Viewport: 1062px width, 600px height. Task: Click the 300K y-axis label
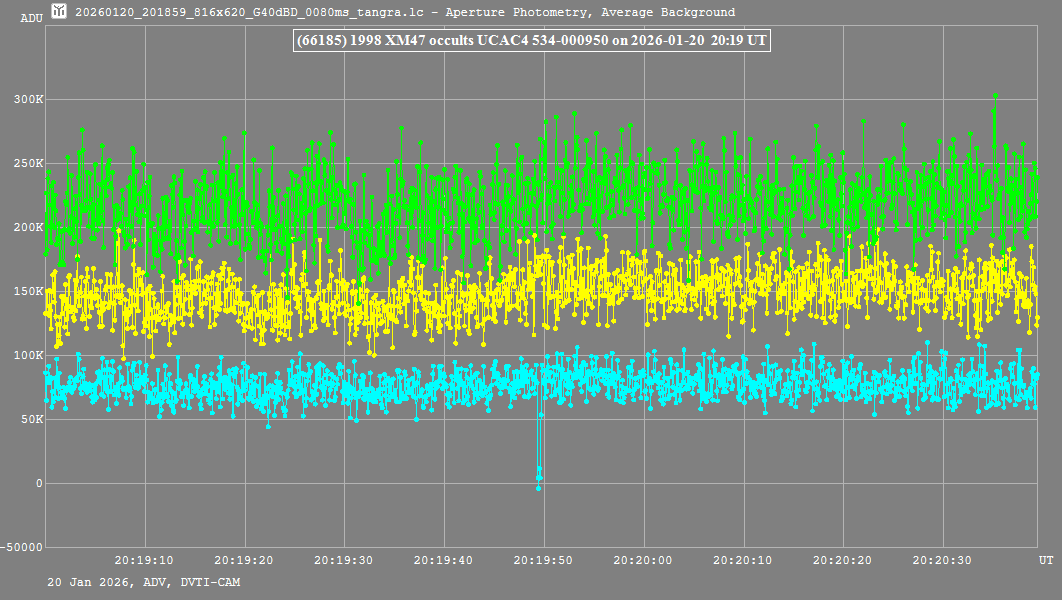pos(26,100)
